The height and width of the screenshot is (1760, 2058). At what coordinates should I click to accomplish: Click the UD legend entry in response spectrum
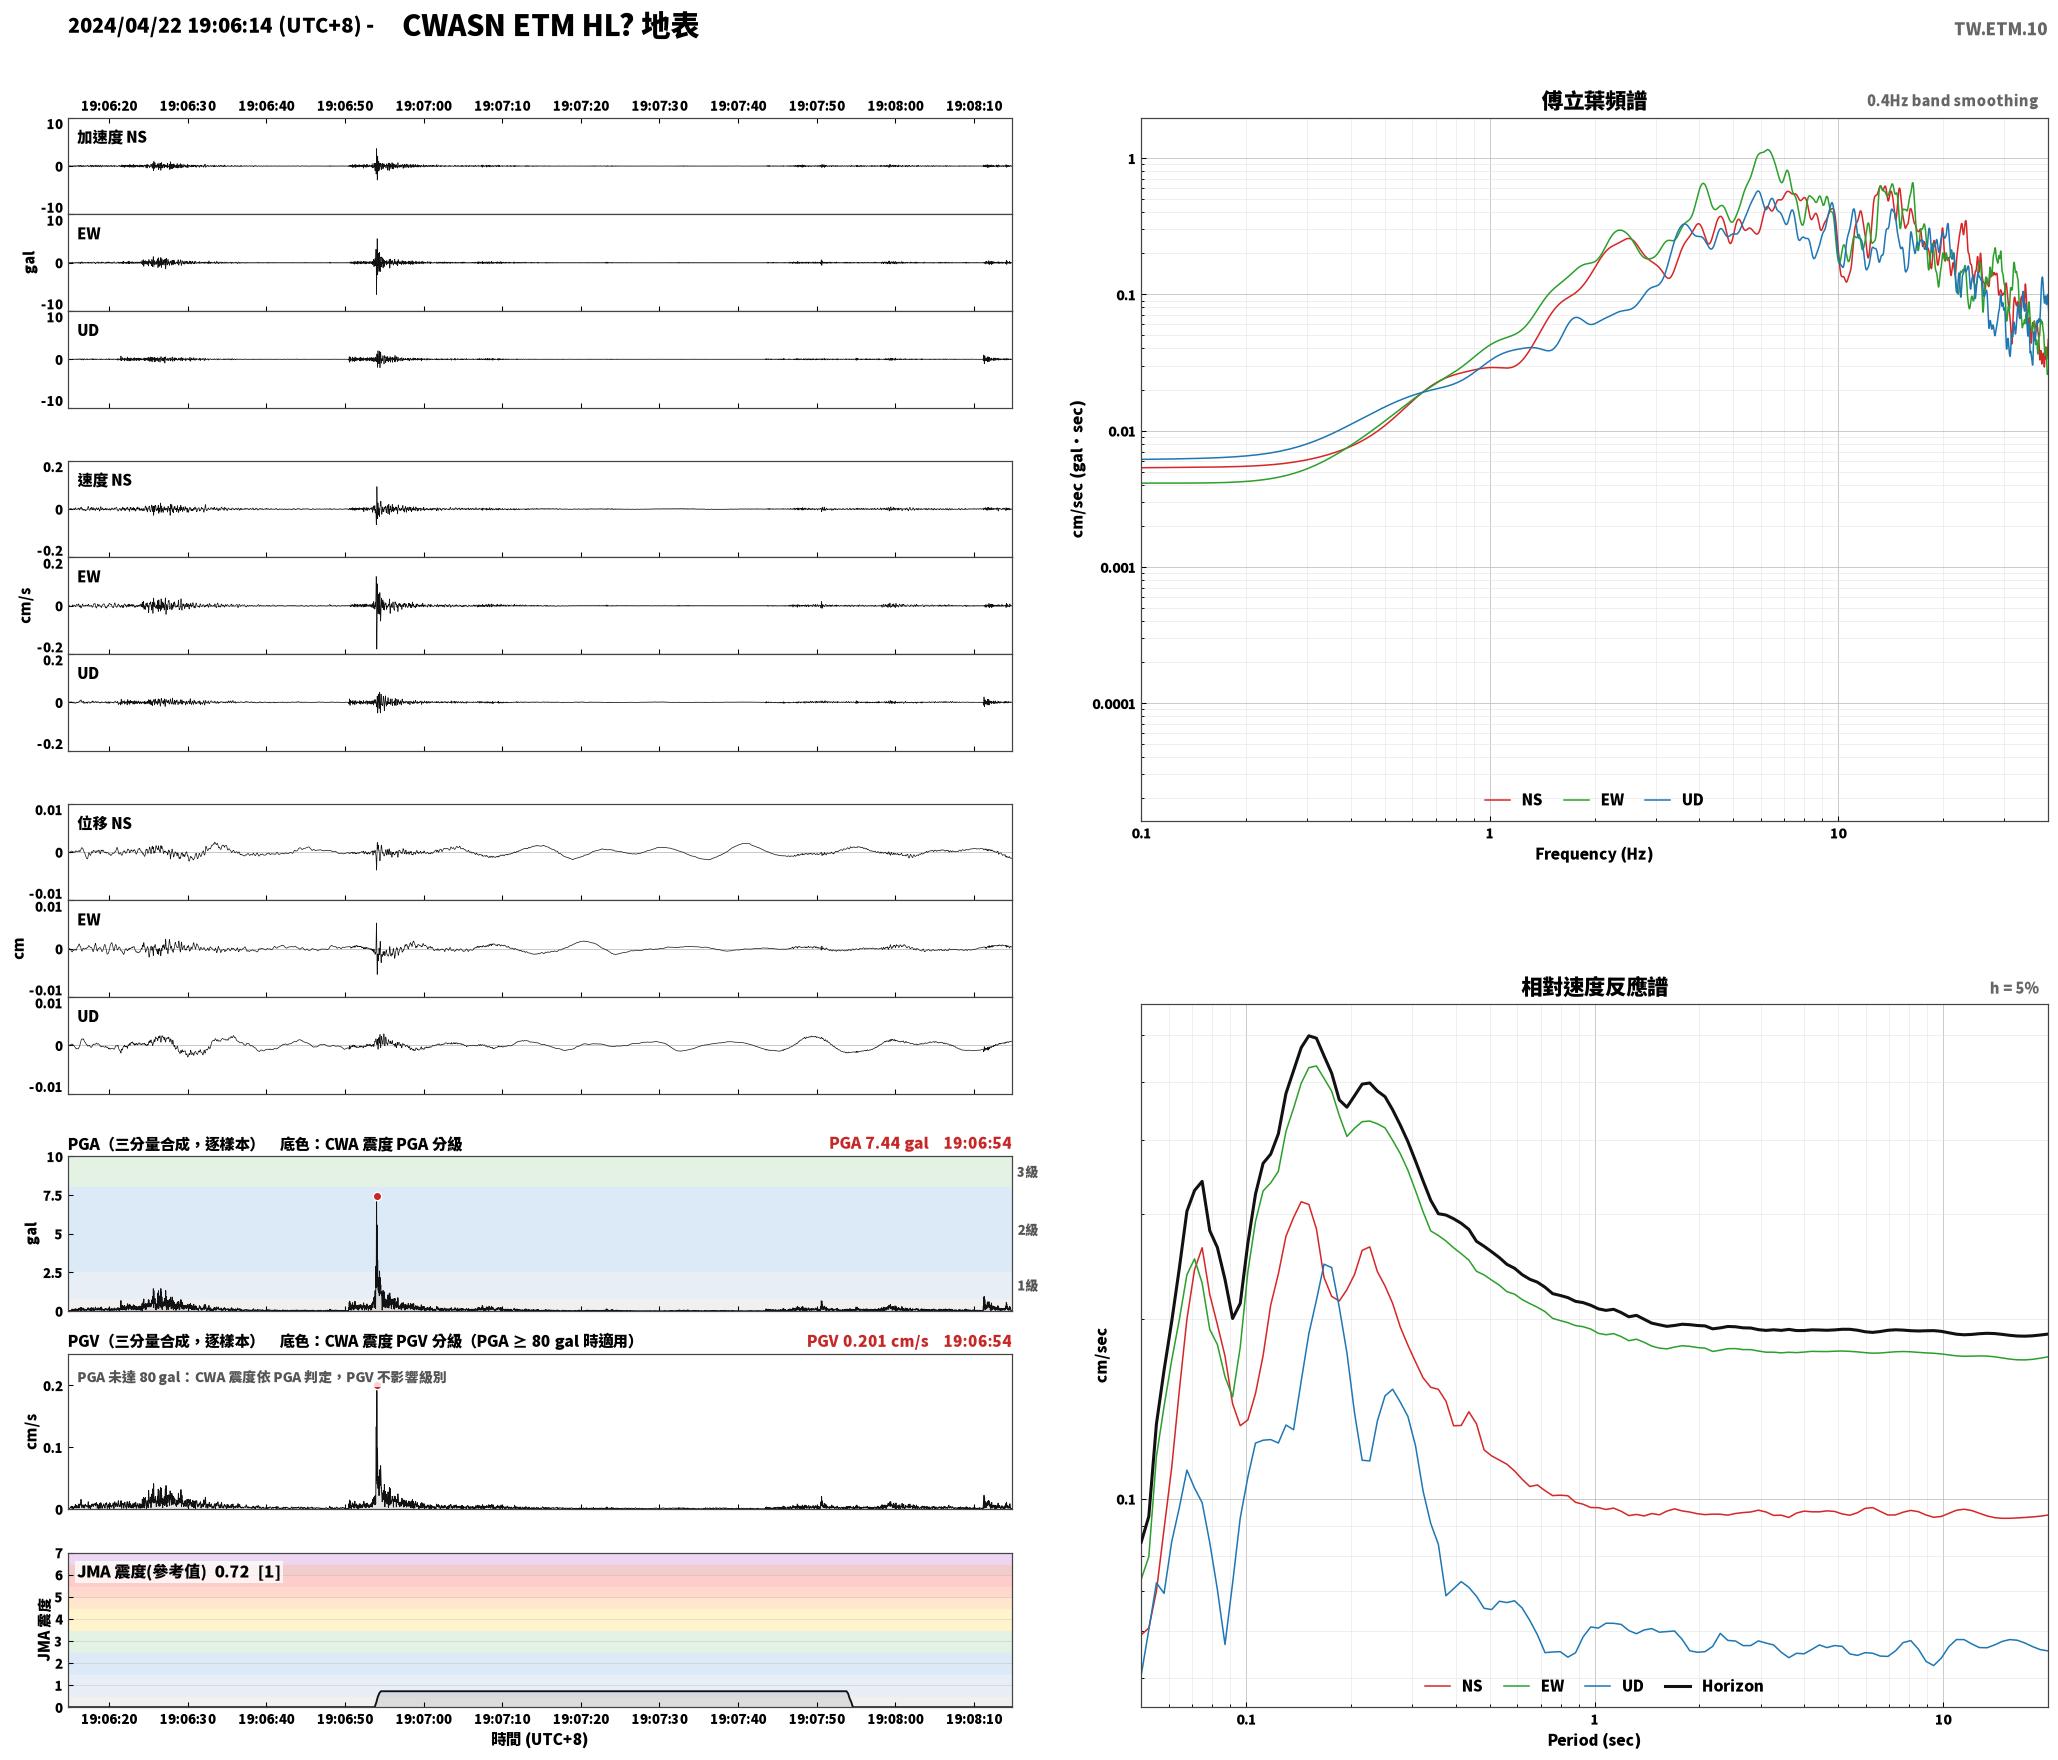(1614, 1686)
